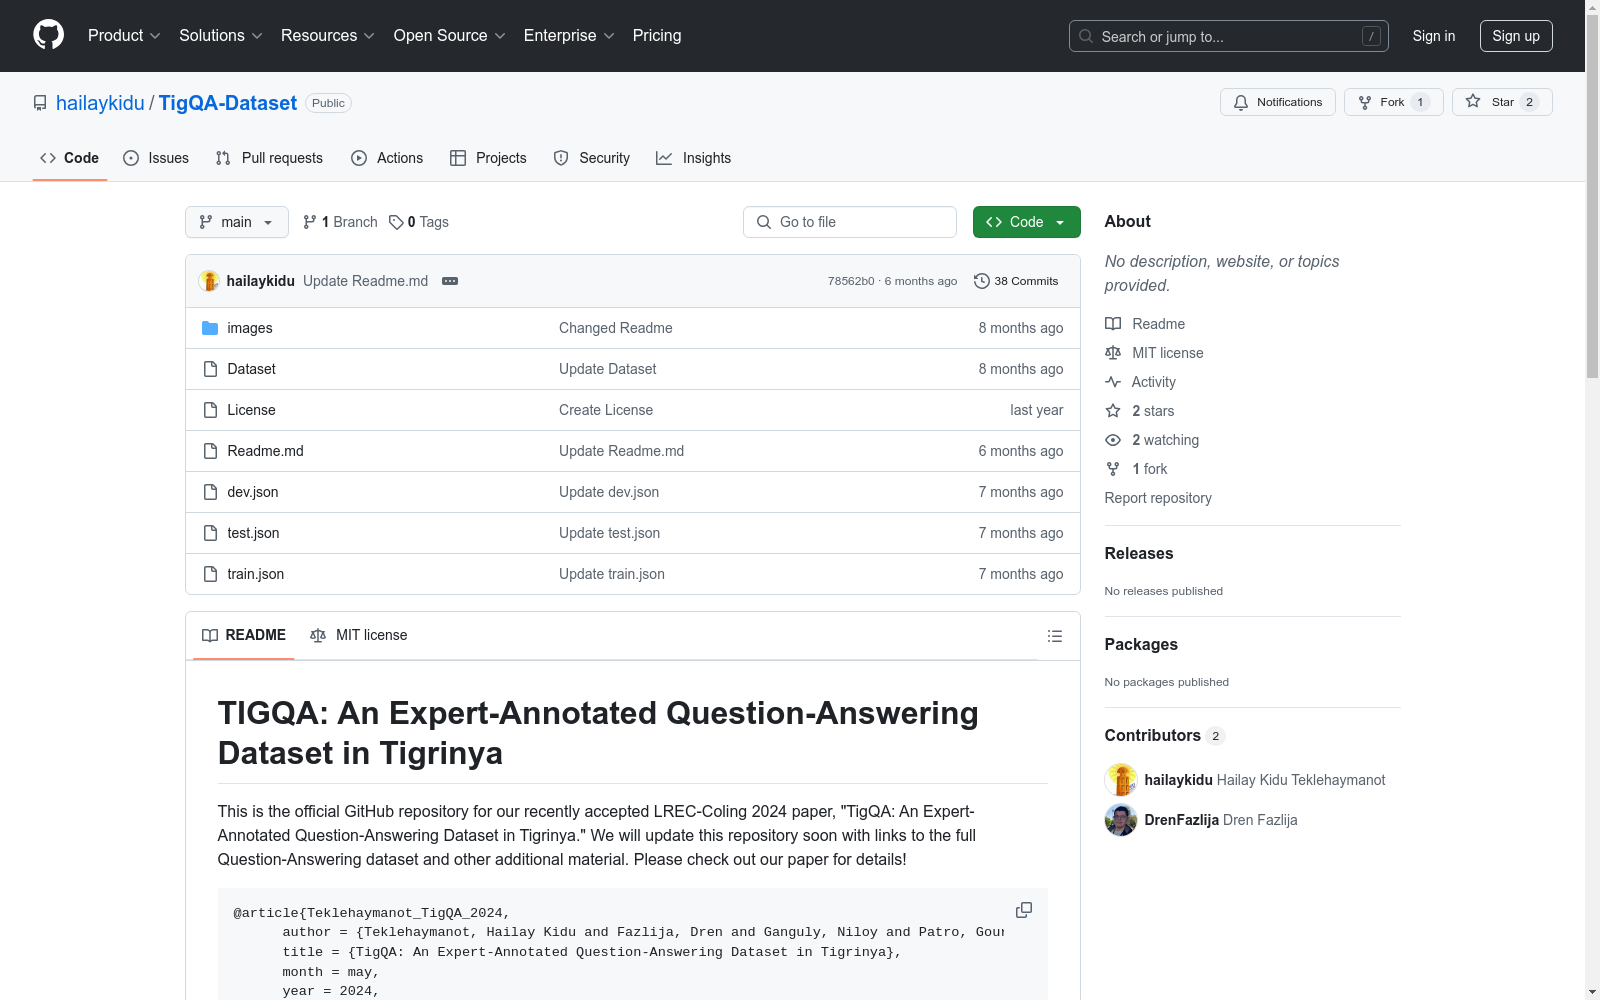Open the hailaykidu owner link

coord(100,103)
